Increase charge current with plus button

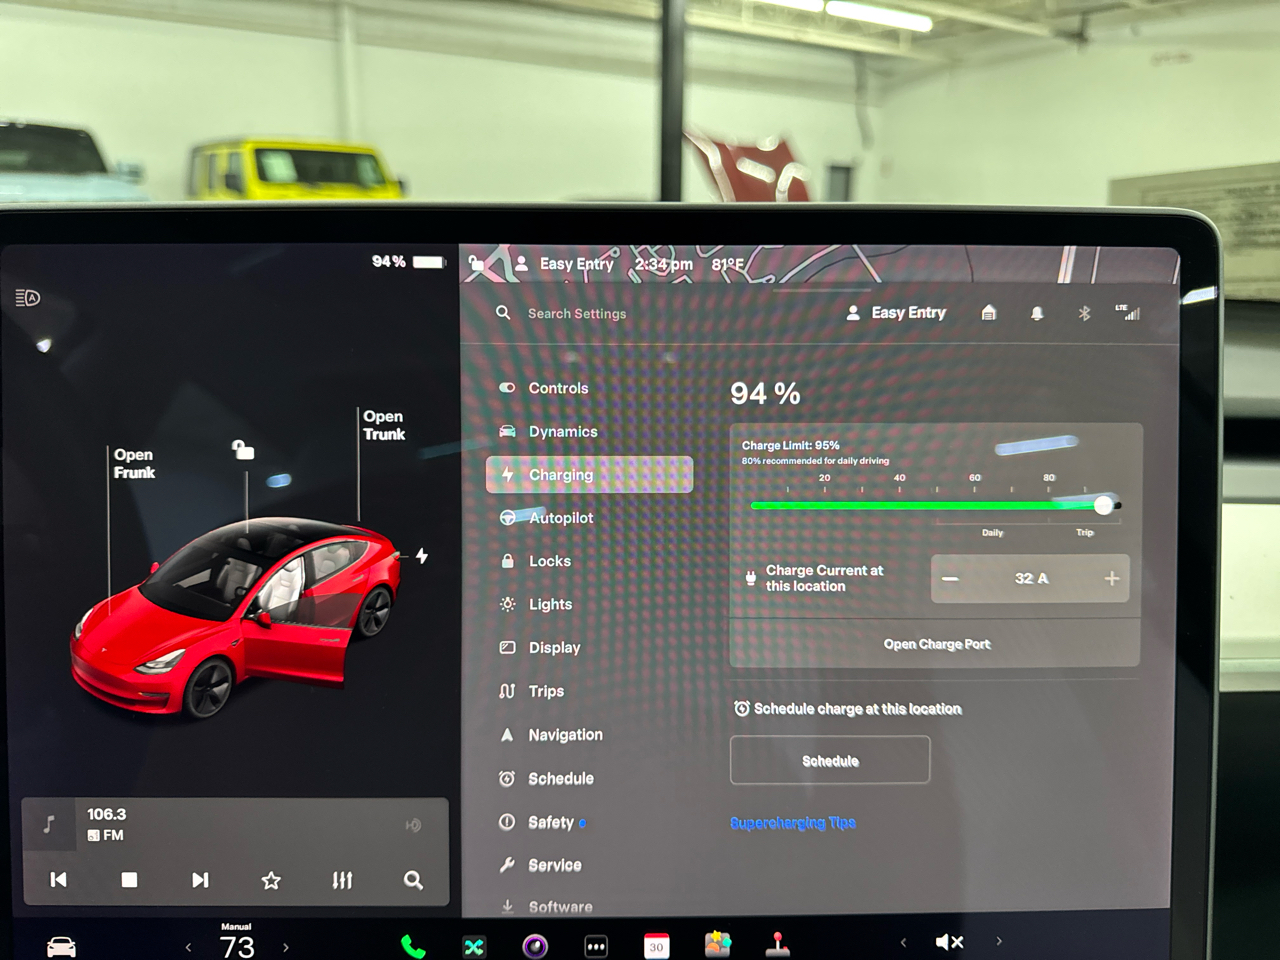pyautogui.click(x=1111, y=579)
